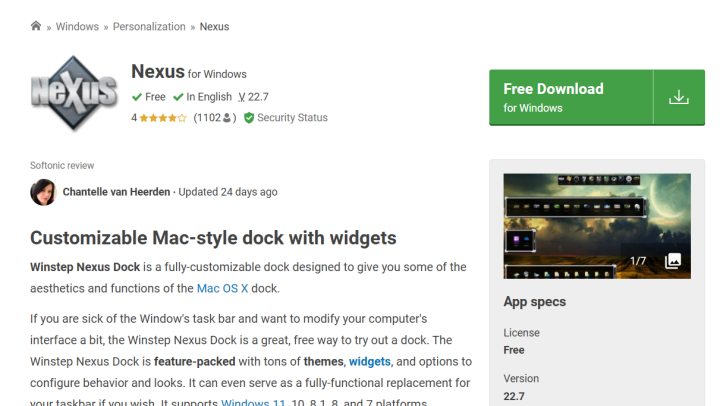Click the Updated 24 days ago text
Screen dimensions: 720x406
[x=228, y=192]
